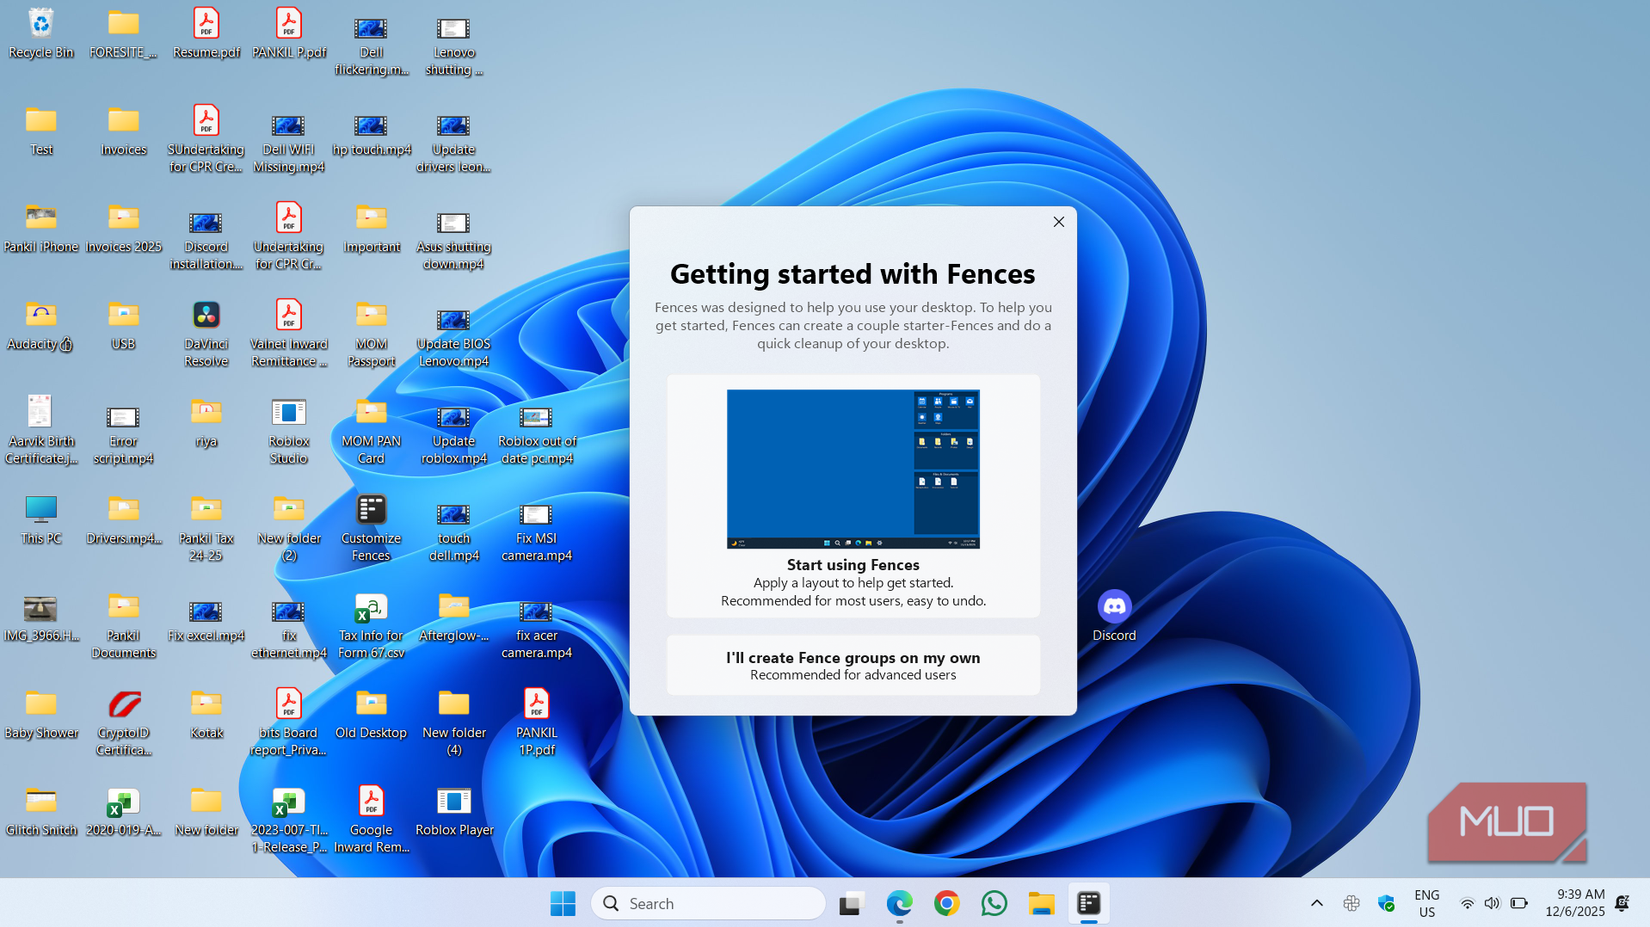
Task: Open Google Chrome from the taskbar
Action: pyautogui.click(x=946, y=903)
